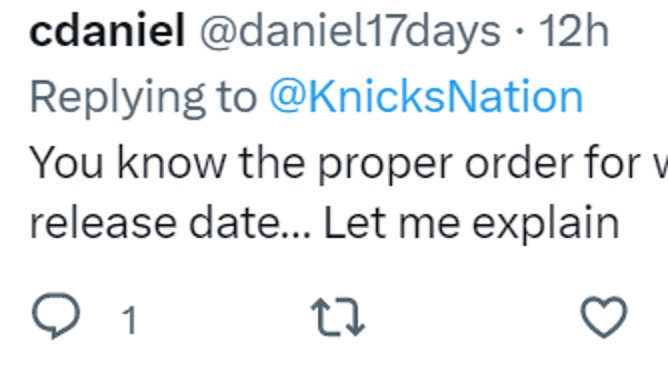This screenshot has height=376, width=668.
Task: View the tweet posted 12h ago
Action: tap(573, 32)
